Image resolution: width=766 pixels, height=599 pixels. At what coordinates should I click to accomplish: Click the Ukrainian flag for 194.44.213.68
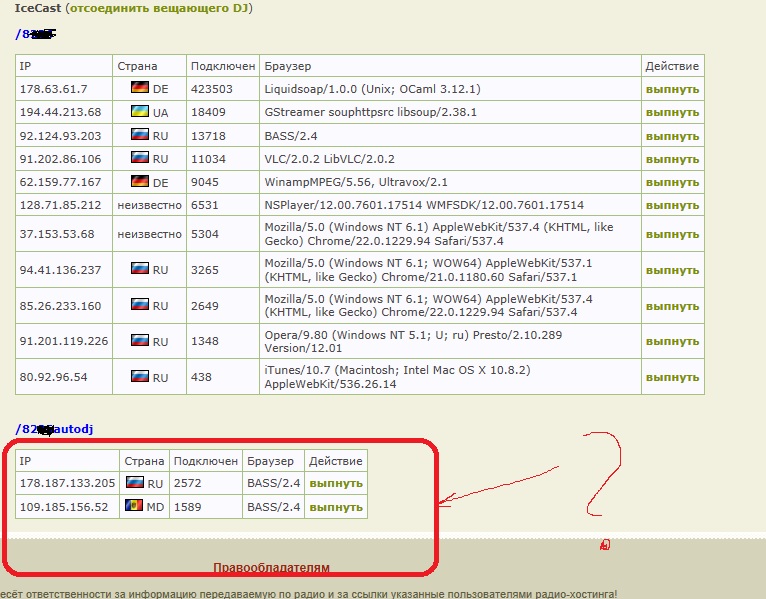click(139, 112)
